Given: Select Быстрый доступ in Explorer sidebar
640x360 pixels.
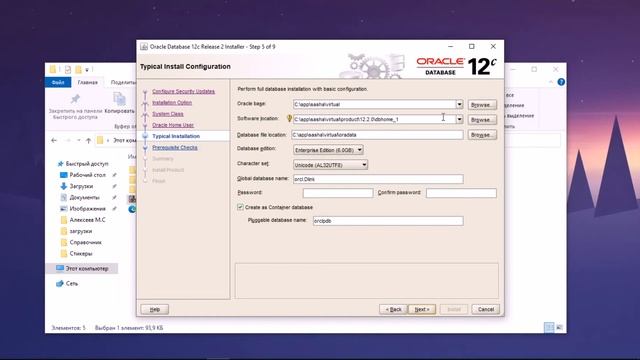Looking at the screenshot, I should click(x=87, y=164).
